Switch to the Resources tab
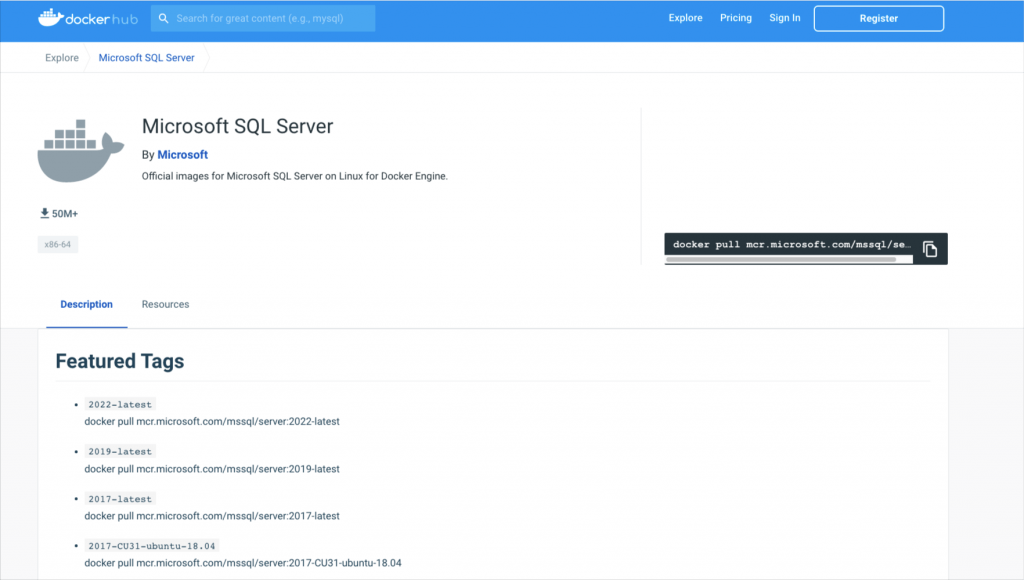The image size is (1024, 580). coord(165,304)
